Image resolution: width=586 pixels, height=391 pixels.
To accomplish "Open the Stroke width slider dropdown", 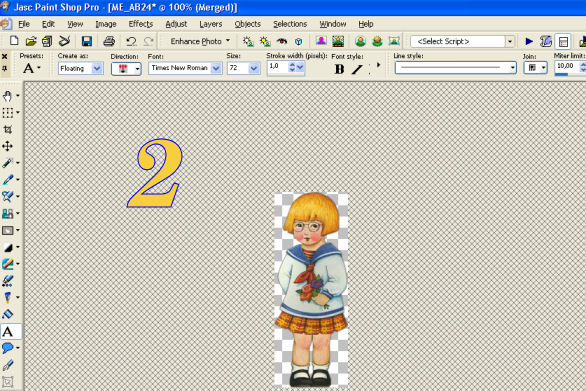I will click(300, 67).
